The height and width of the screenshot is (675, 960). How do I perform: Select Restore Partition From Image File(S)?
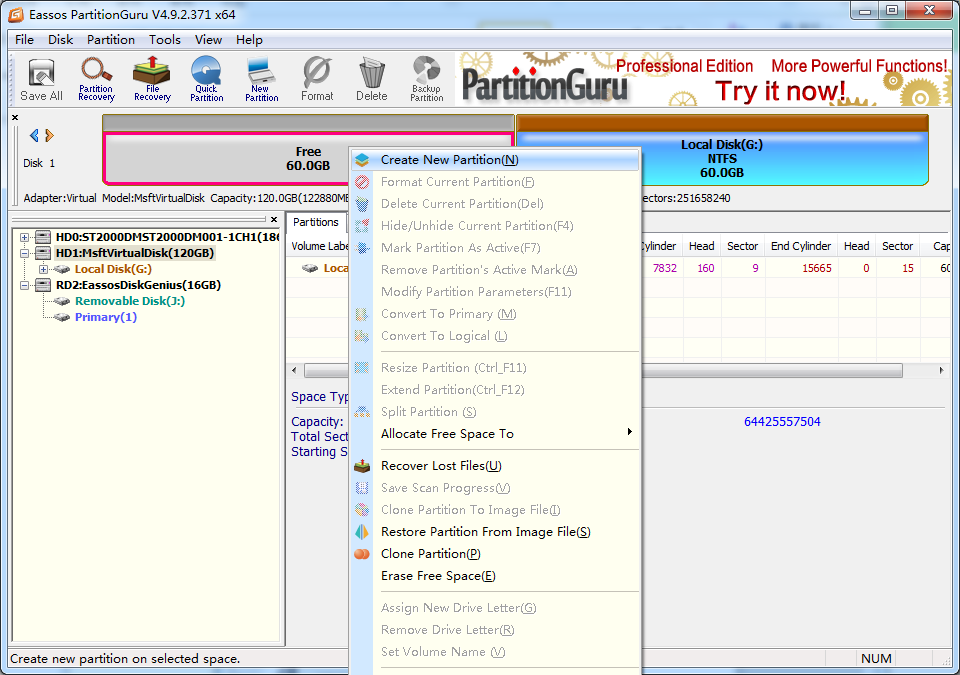[x=496, y=532]
